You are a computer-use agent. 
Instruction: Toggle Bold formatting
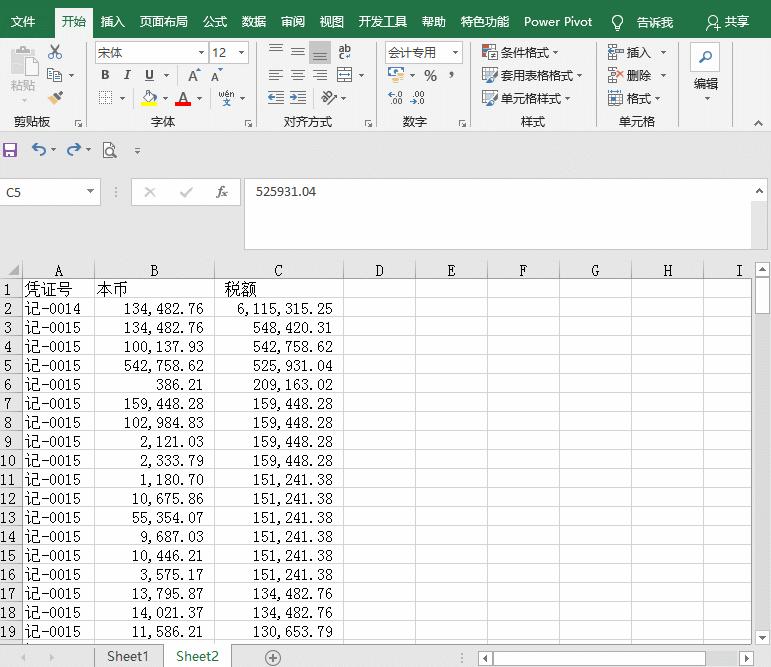pyautogui.click(x=105, y=75)
